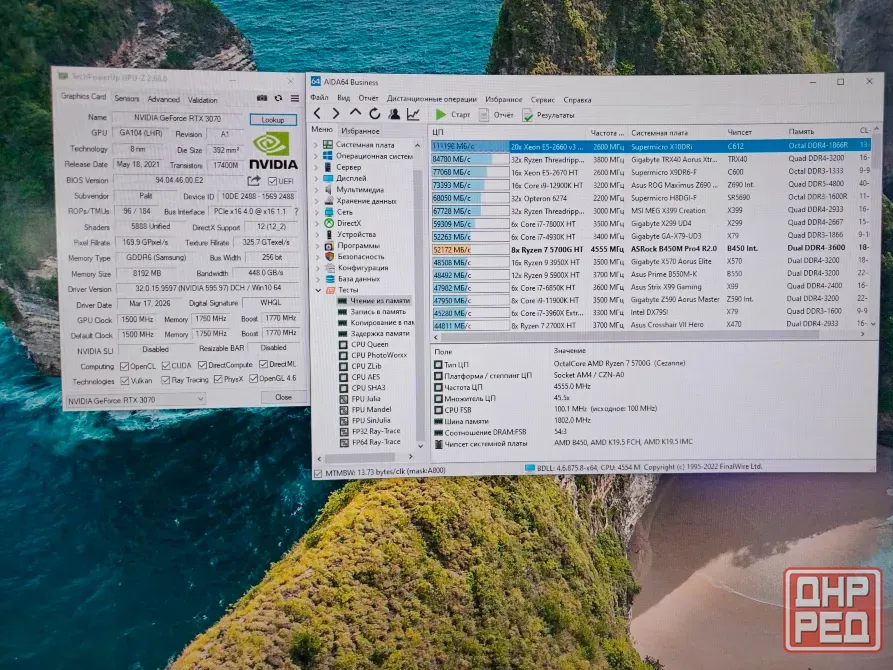Open the Сервис menu in AIDA64
The image size is (893, 670).
(x=543, y=100)
